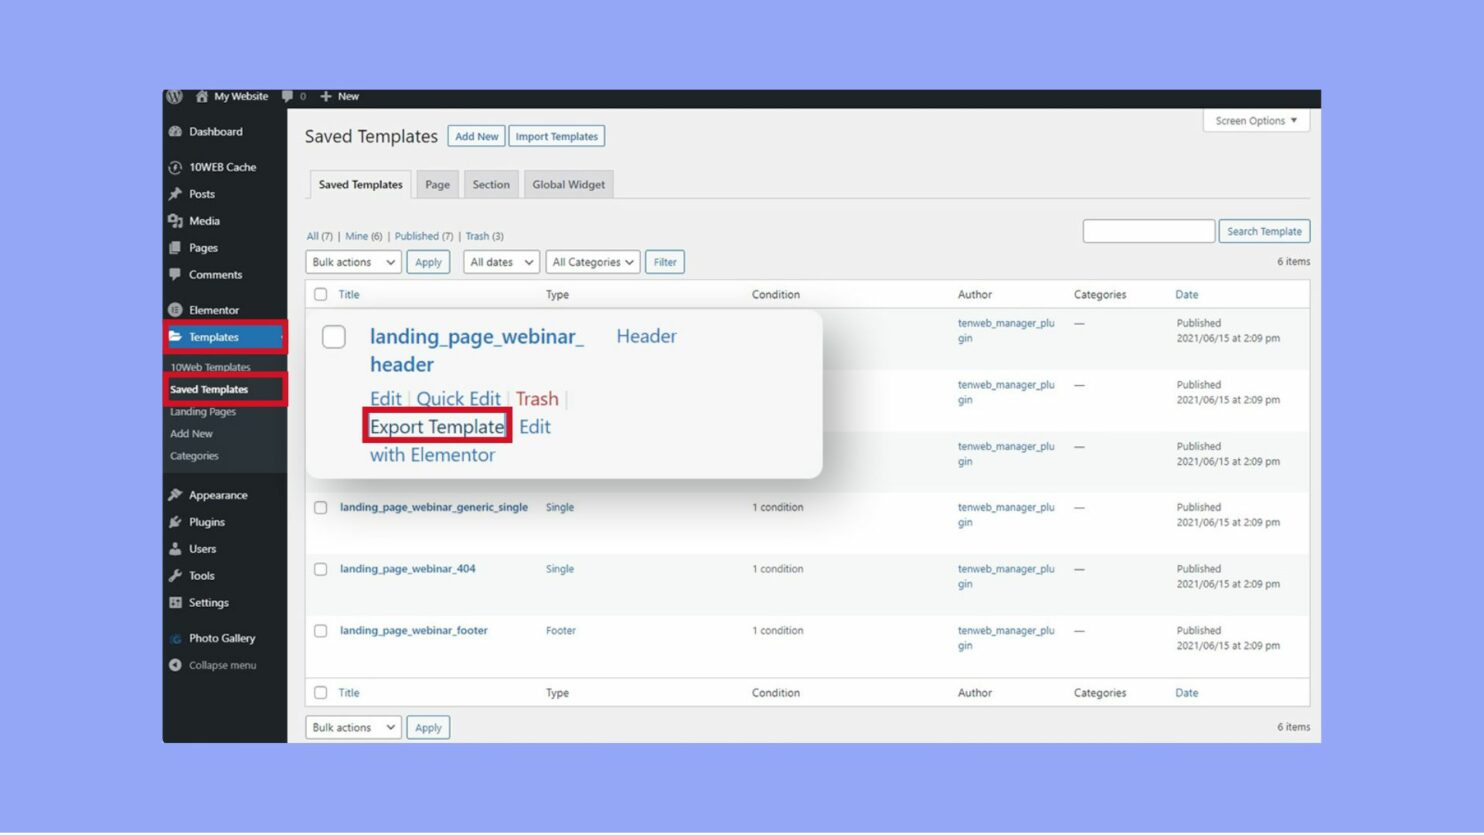Select the Elementor icon in the sidebar
Image resolution: width=1484 pixels, height=835 pixels.
177,310
